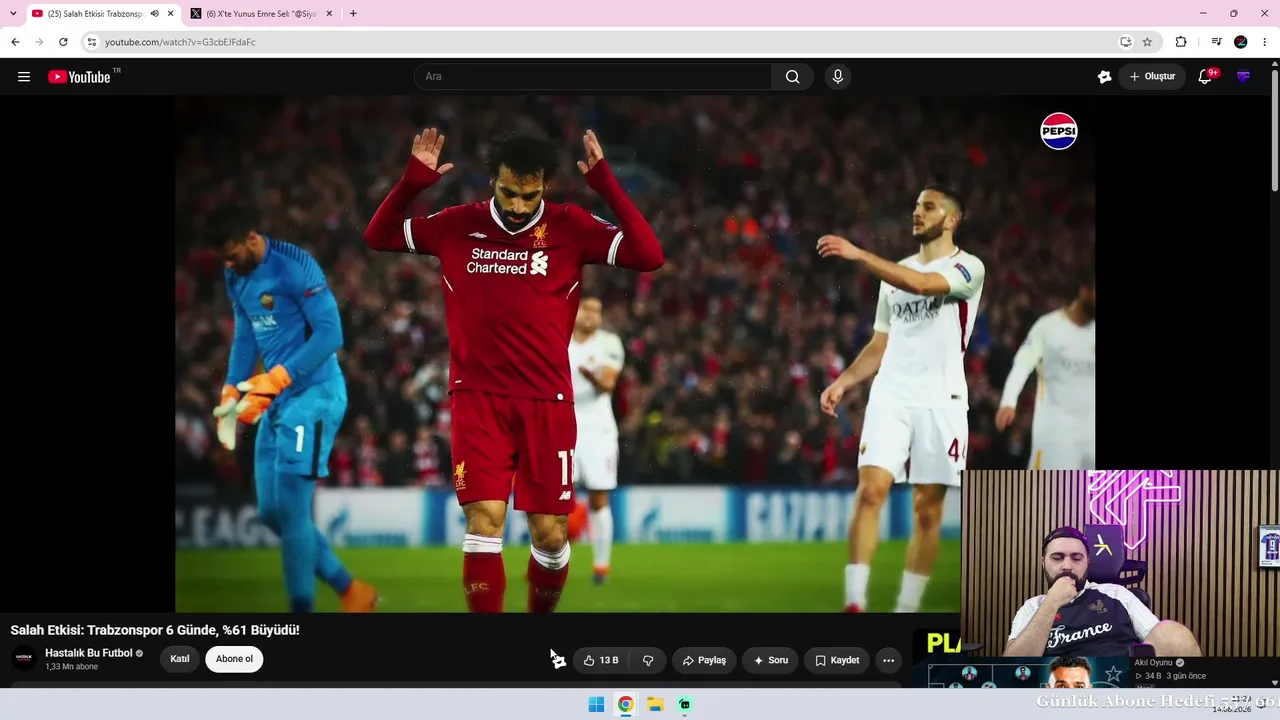Click the Oluştur create button
The image size is (1280, 720).
point(1152,77)
